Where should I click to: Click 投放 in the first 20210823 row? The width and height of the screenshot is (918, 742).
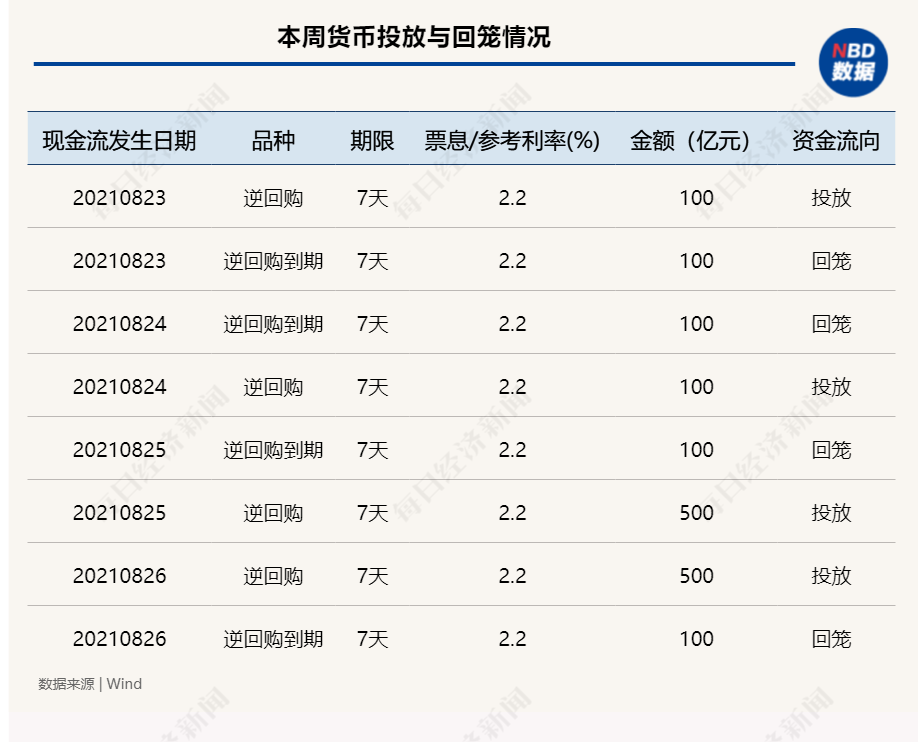831,198
